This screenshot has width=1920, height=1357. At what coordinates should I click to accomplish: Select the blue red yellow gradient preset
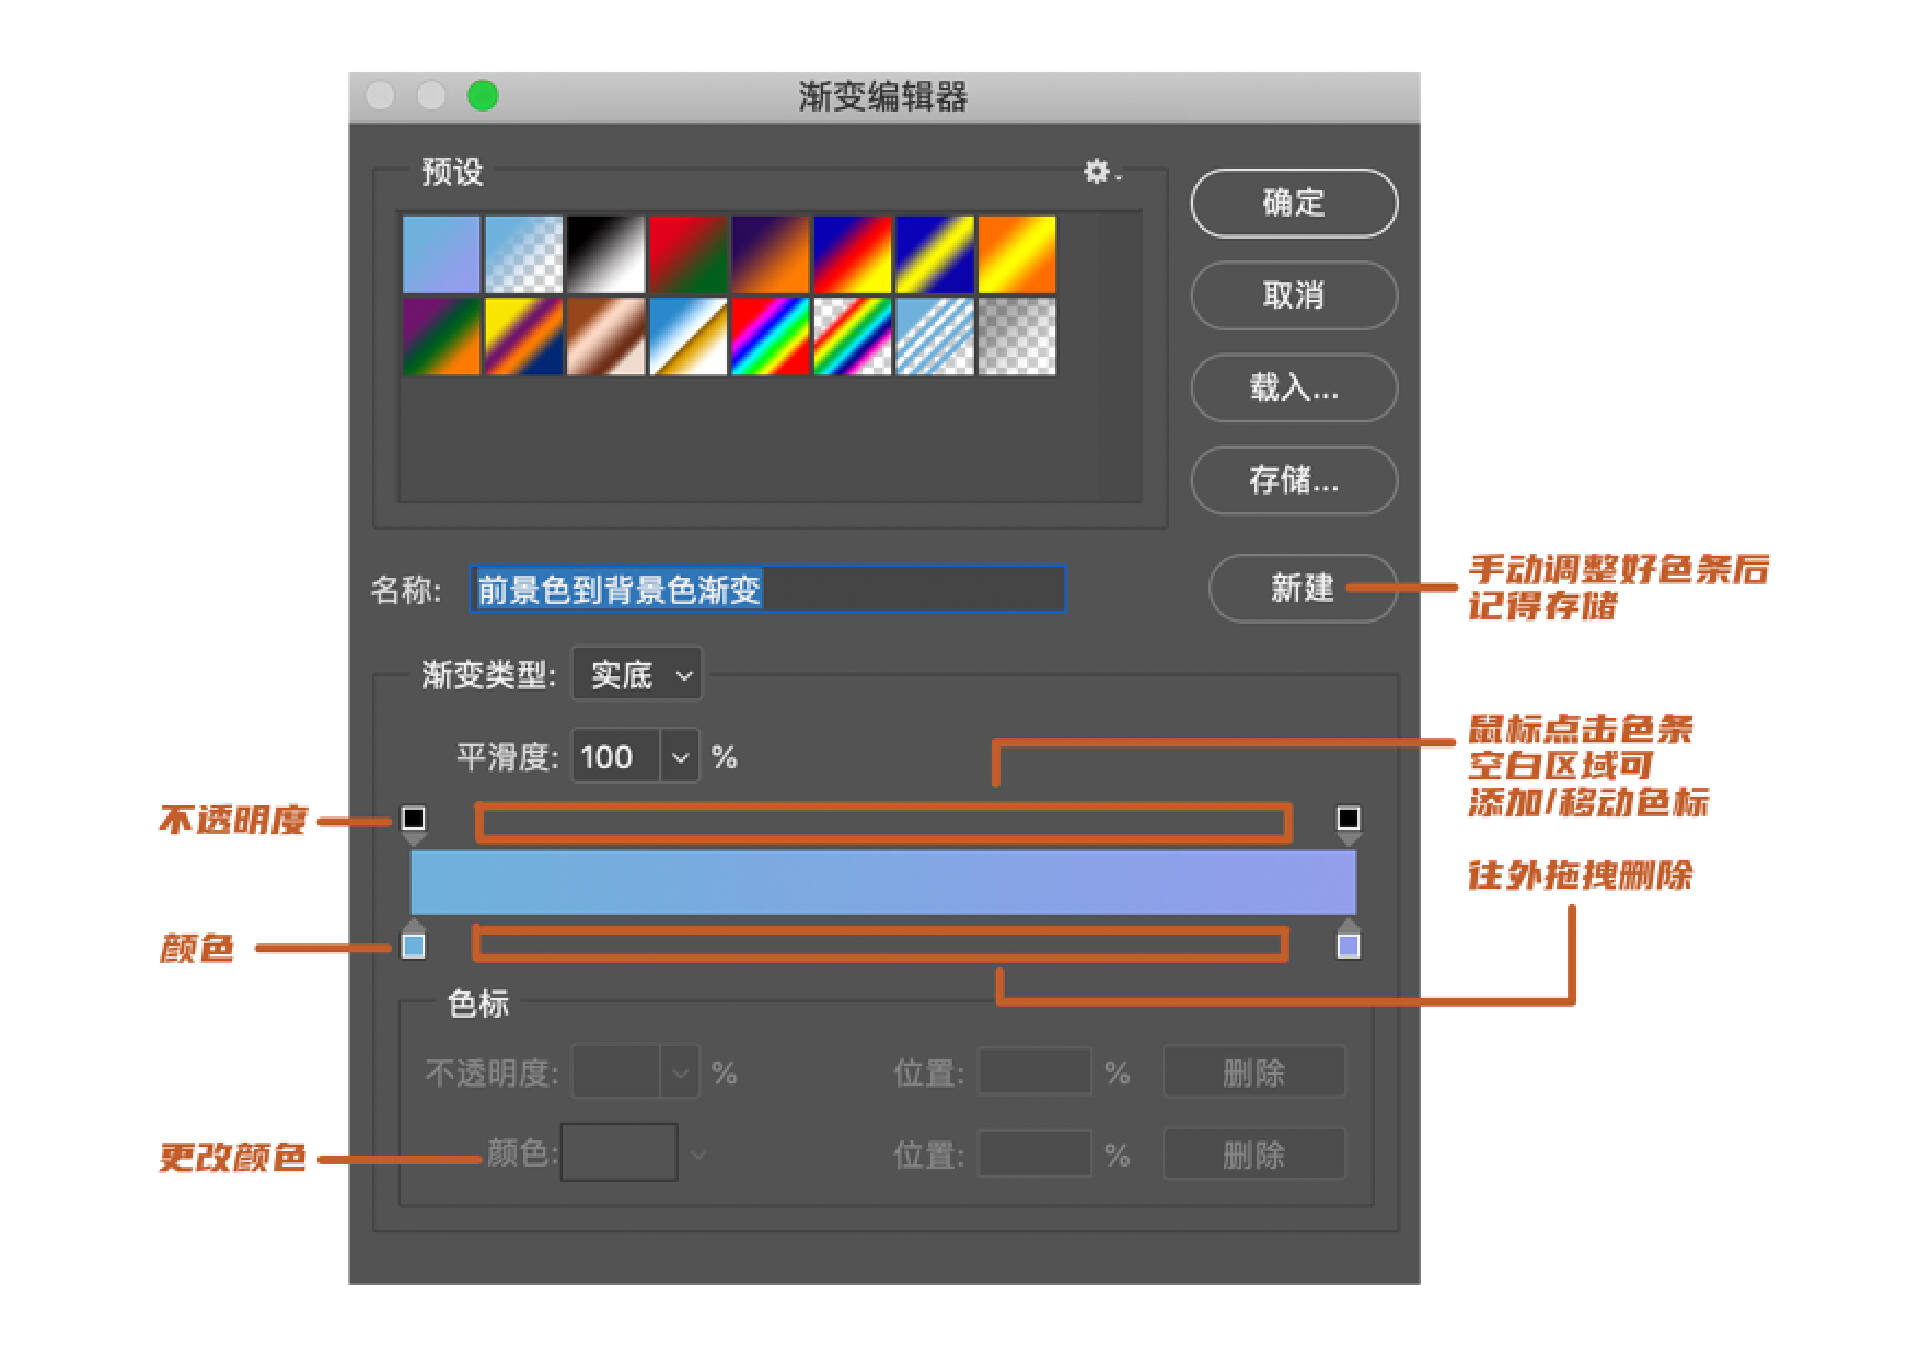click(852, 254)
